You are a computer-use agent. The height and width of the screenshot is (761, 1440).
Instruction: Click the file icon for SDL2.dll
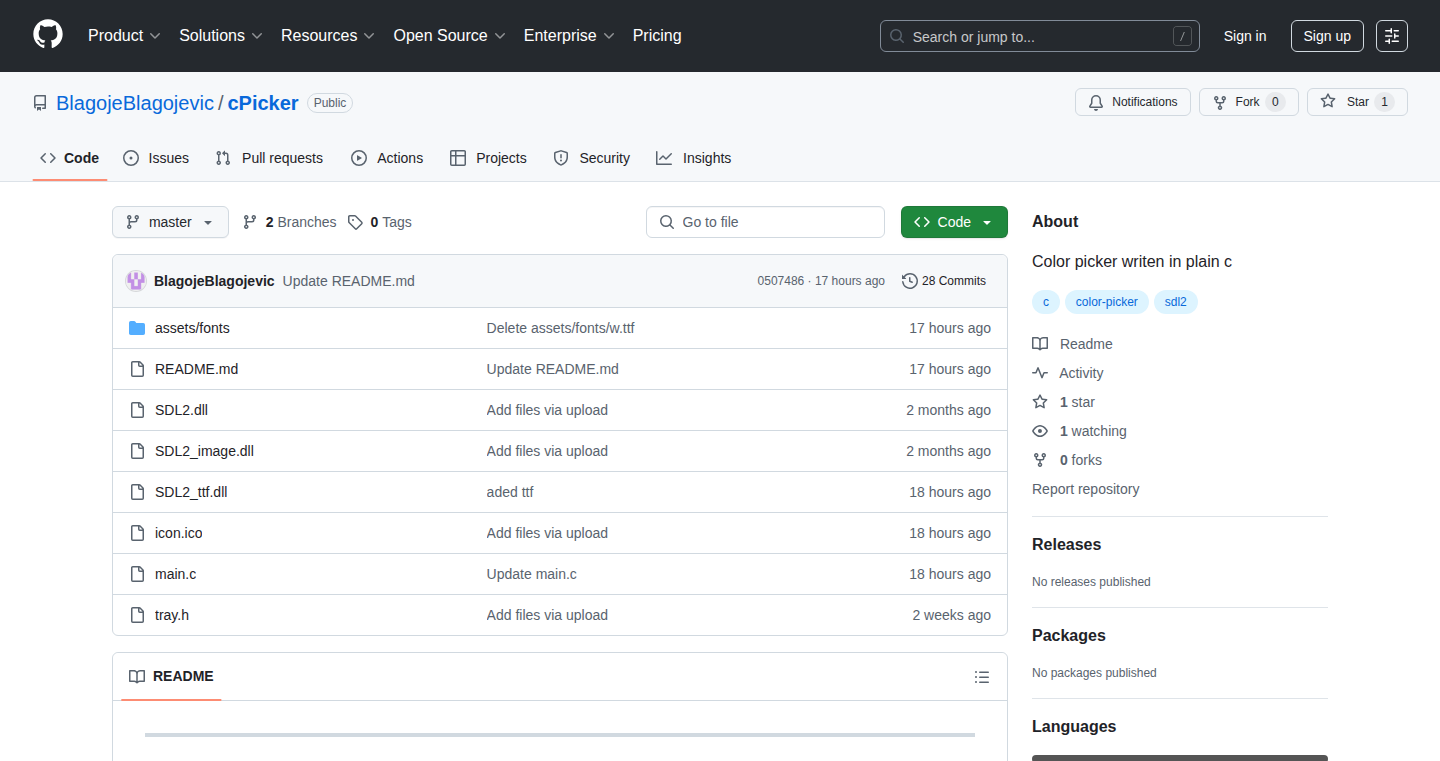(x=137, y=410)
